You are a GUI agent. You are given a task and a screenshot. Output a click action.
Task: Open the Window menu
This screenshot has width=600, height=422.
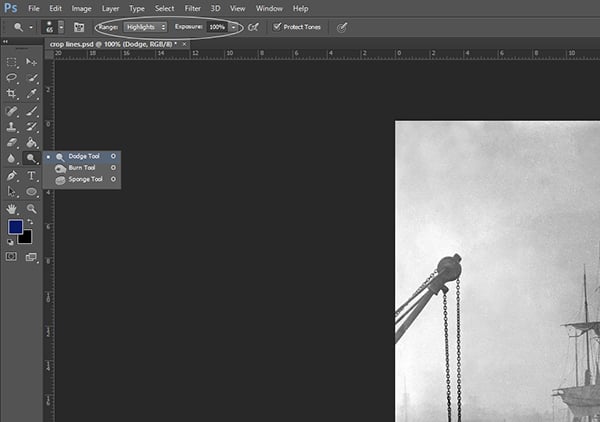269,8
